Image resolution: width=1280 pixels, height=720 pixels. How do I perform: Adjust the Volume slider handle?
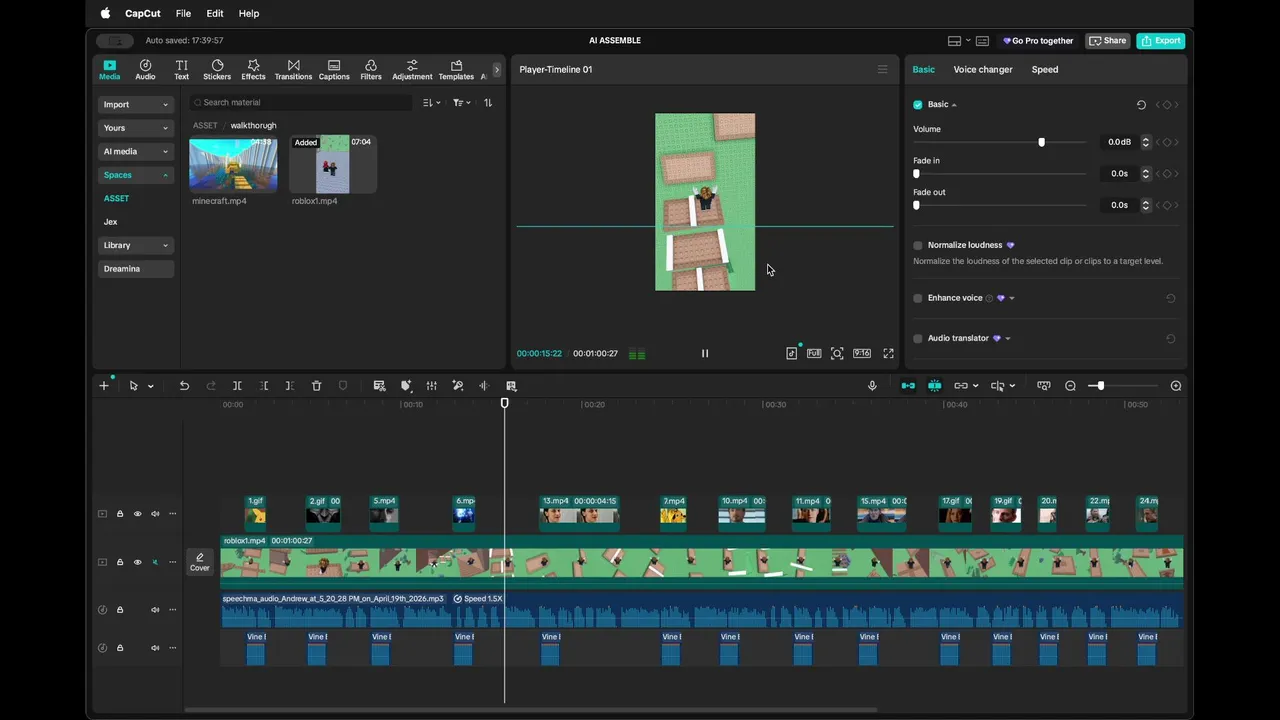pyautogui.click(x=1041, y=142)
